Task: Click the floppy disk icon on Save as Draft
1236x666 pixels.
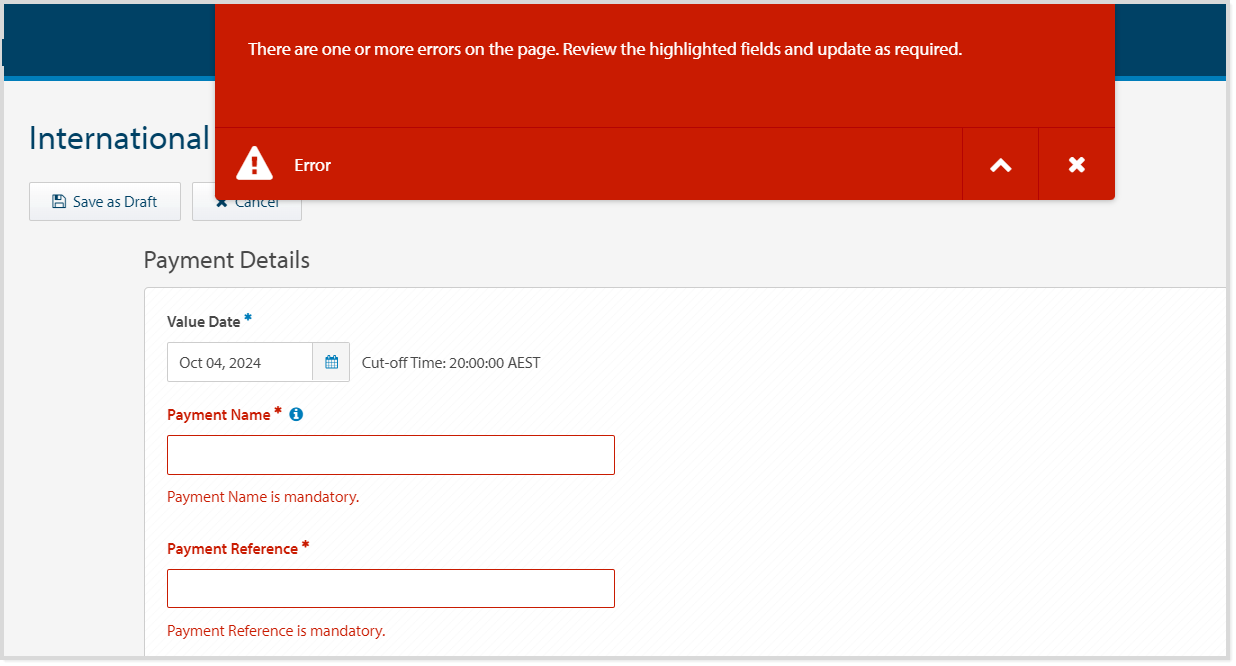Action: pyautogui.click(x=59, y=201)
